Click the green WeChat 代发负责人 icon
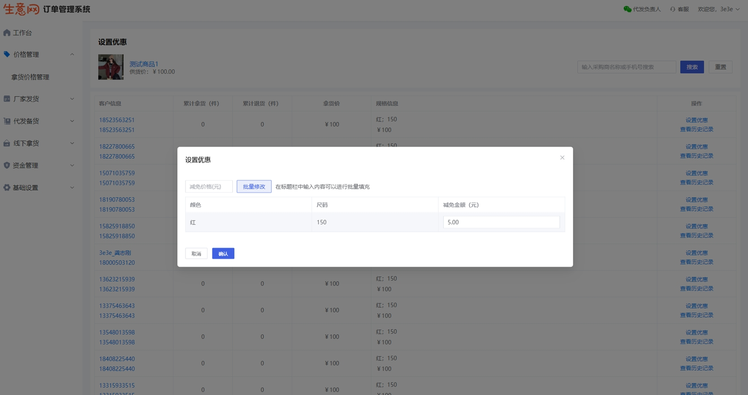This screenshot has width=748, height=395. (x=627, y=9)
